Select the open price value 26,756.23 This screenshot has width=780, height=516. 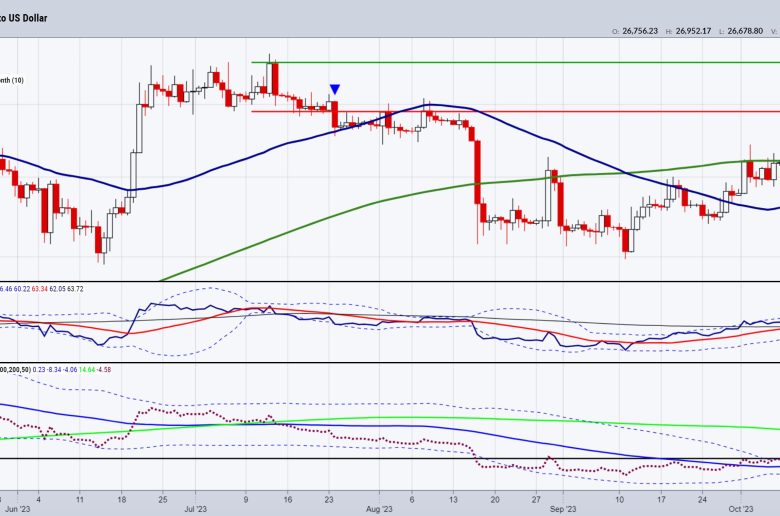click(640, 31)
